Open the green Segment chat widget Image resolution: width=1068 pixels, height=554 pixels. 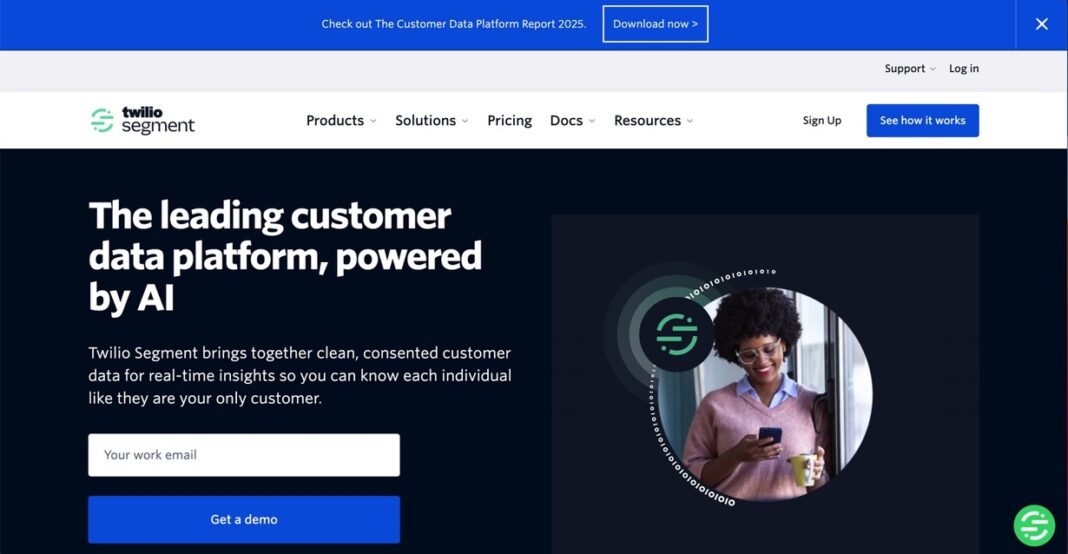click(x=1034, y=525)
